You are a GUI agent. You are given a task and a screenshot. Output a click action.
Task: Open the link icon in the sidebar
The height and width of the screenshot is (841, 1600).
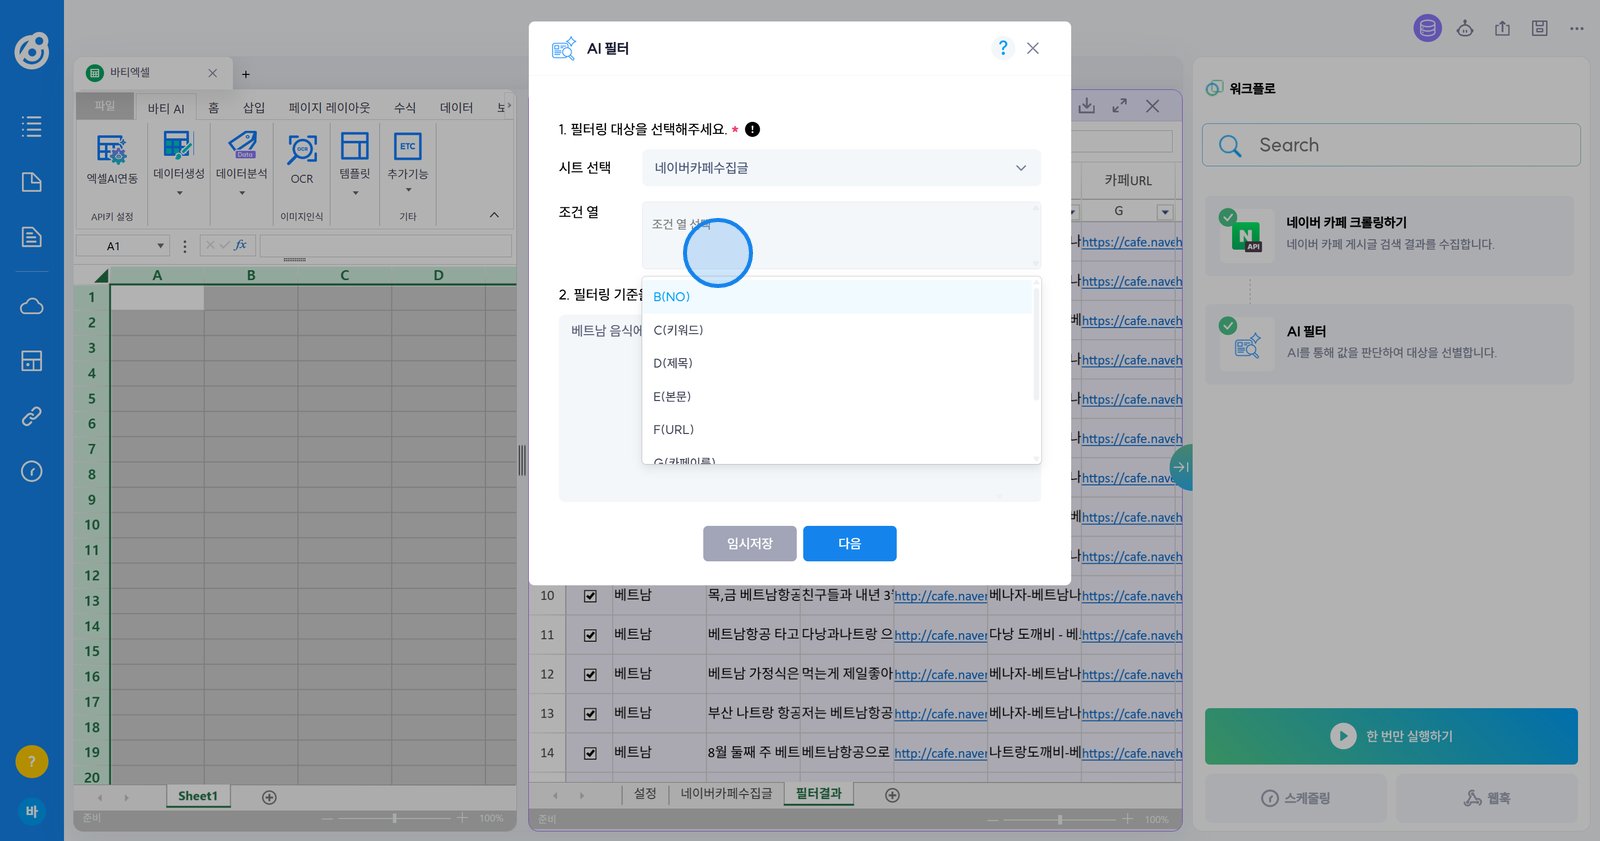click(31, 416)
